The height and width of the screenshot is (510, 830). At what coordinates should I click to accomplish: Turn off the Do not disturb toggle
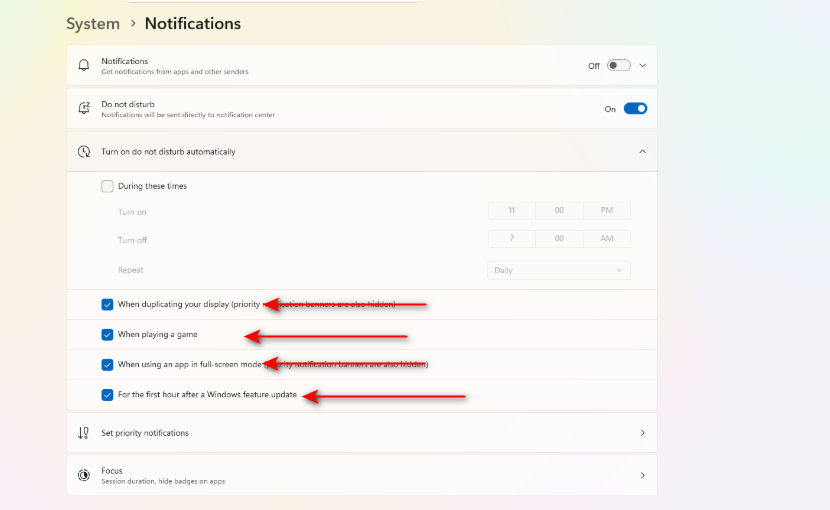(x=635, y=109)
